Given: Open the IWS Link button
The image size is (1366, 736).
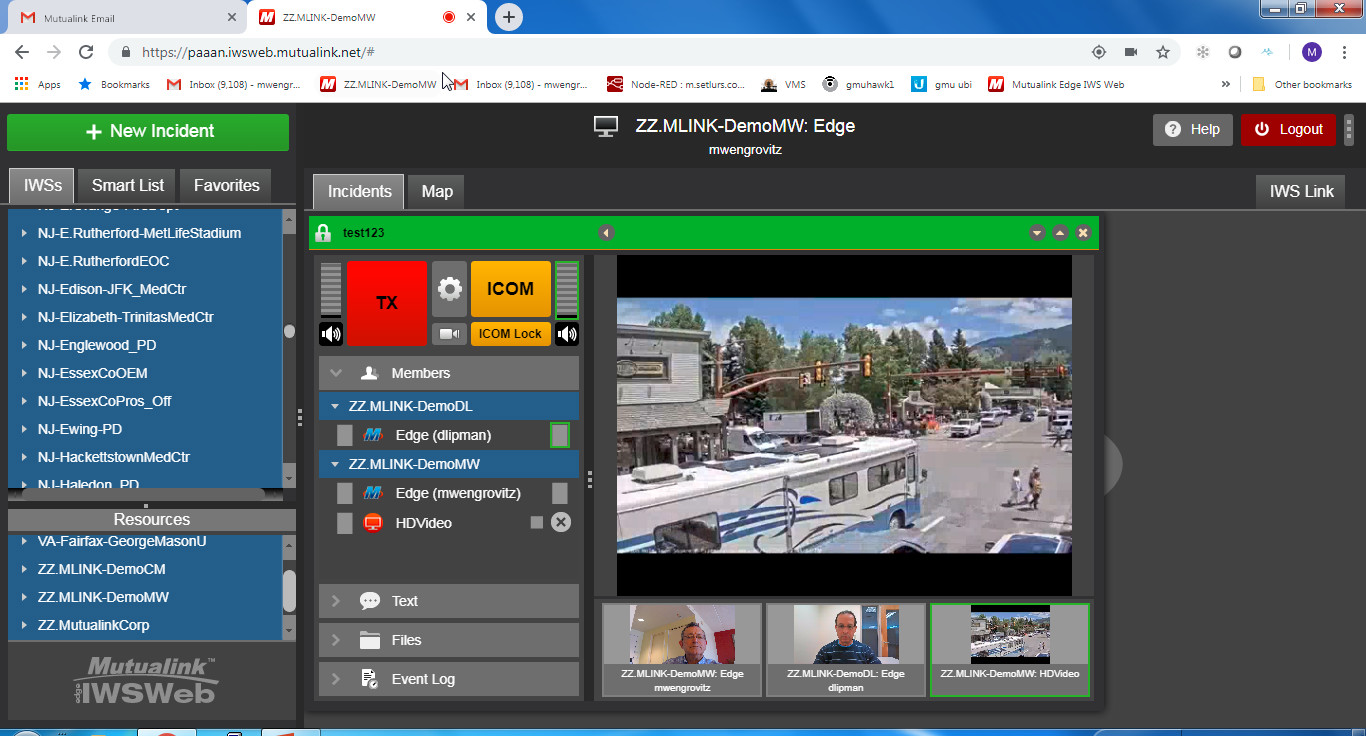Looking at the screenshot, I should (x=1301, y=191).
